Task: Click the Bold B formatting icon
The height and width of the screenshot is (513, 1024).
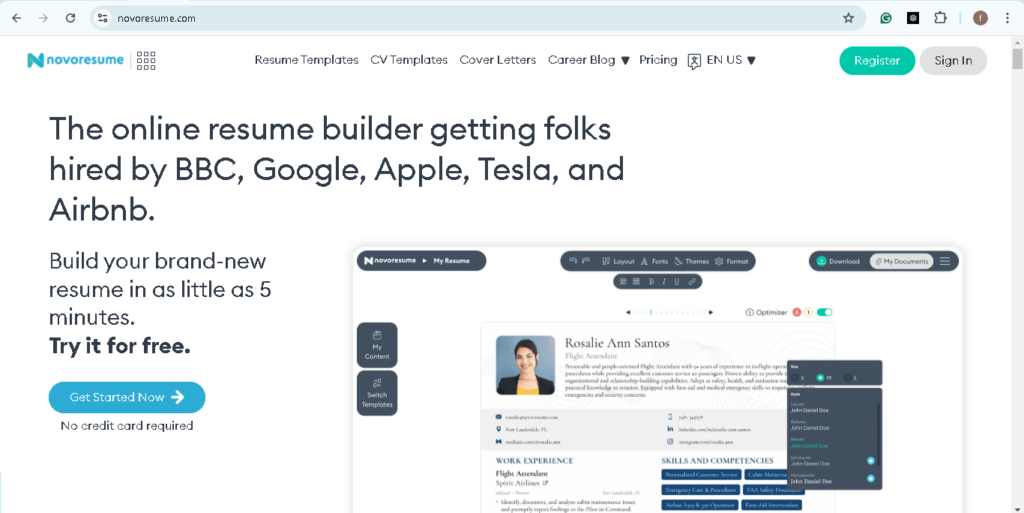Action: coord(651,281)
